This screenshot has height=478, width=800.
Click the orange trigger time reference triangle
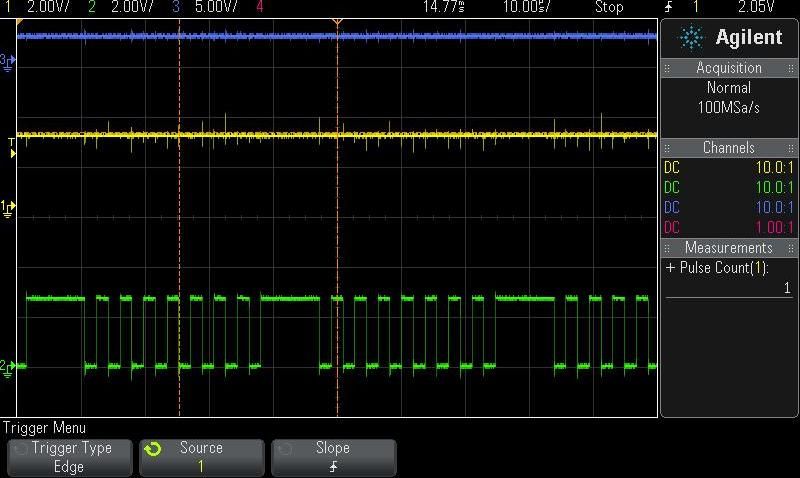pyautogui.click(x=337, y=22)
